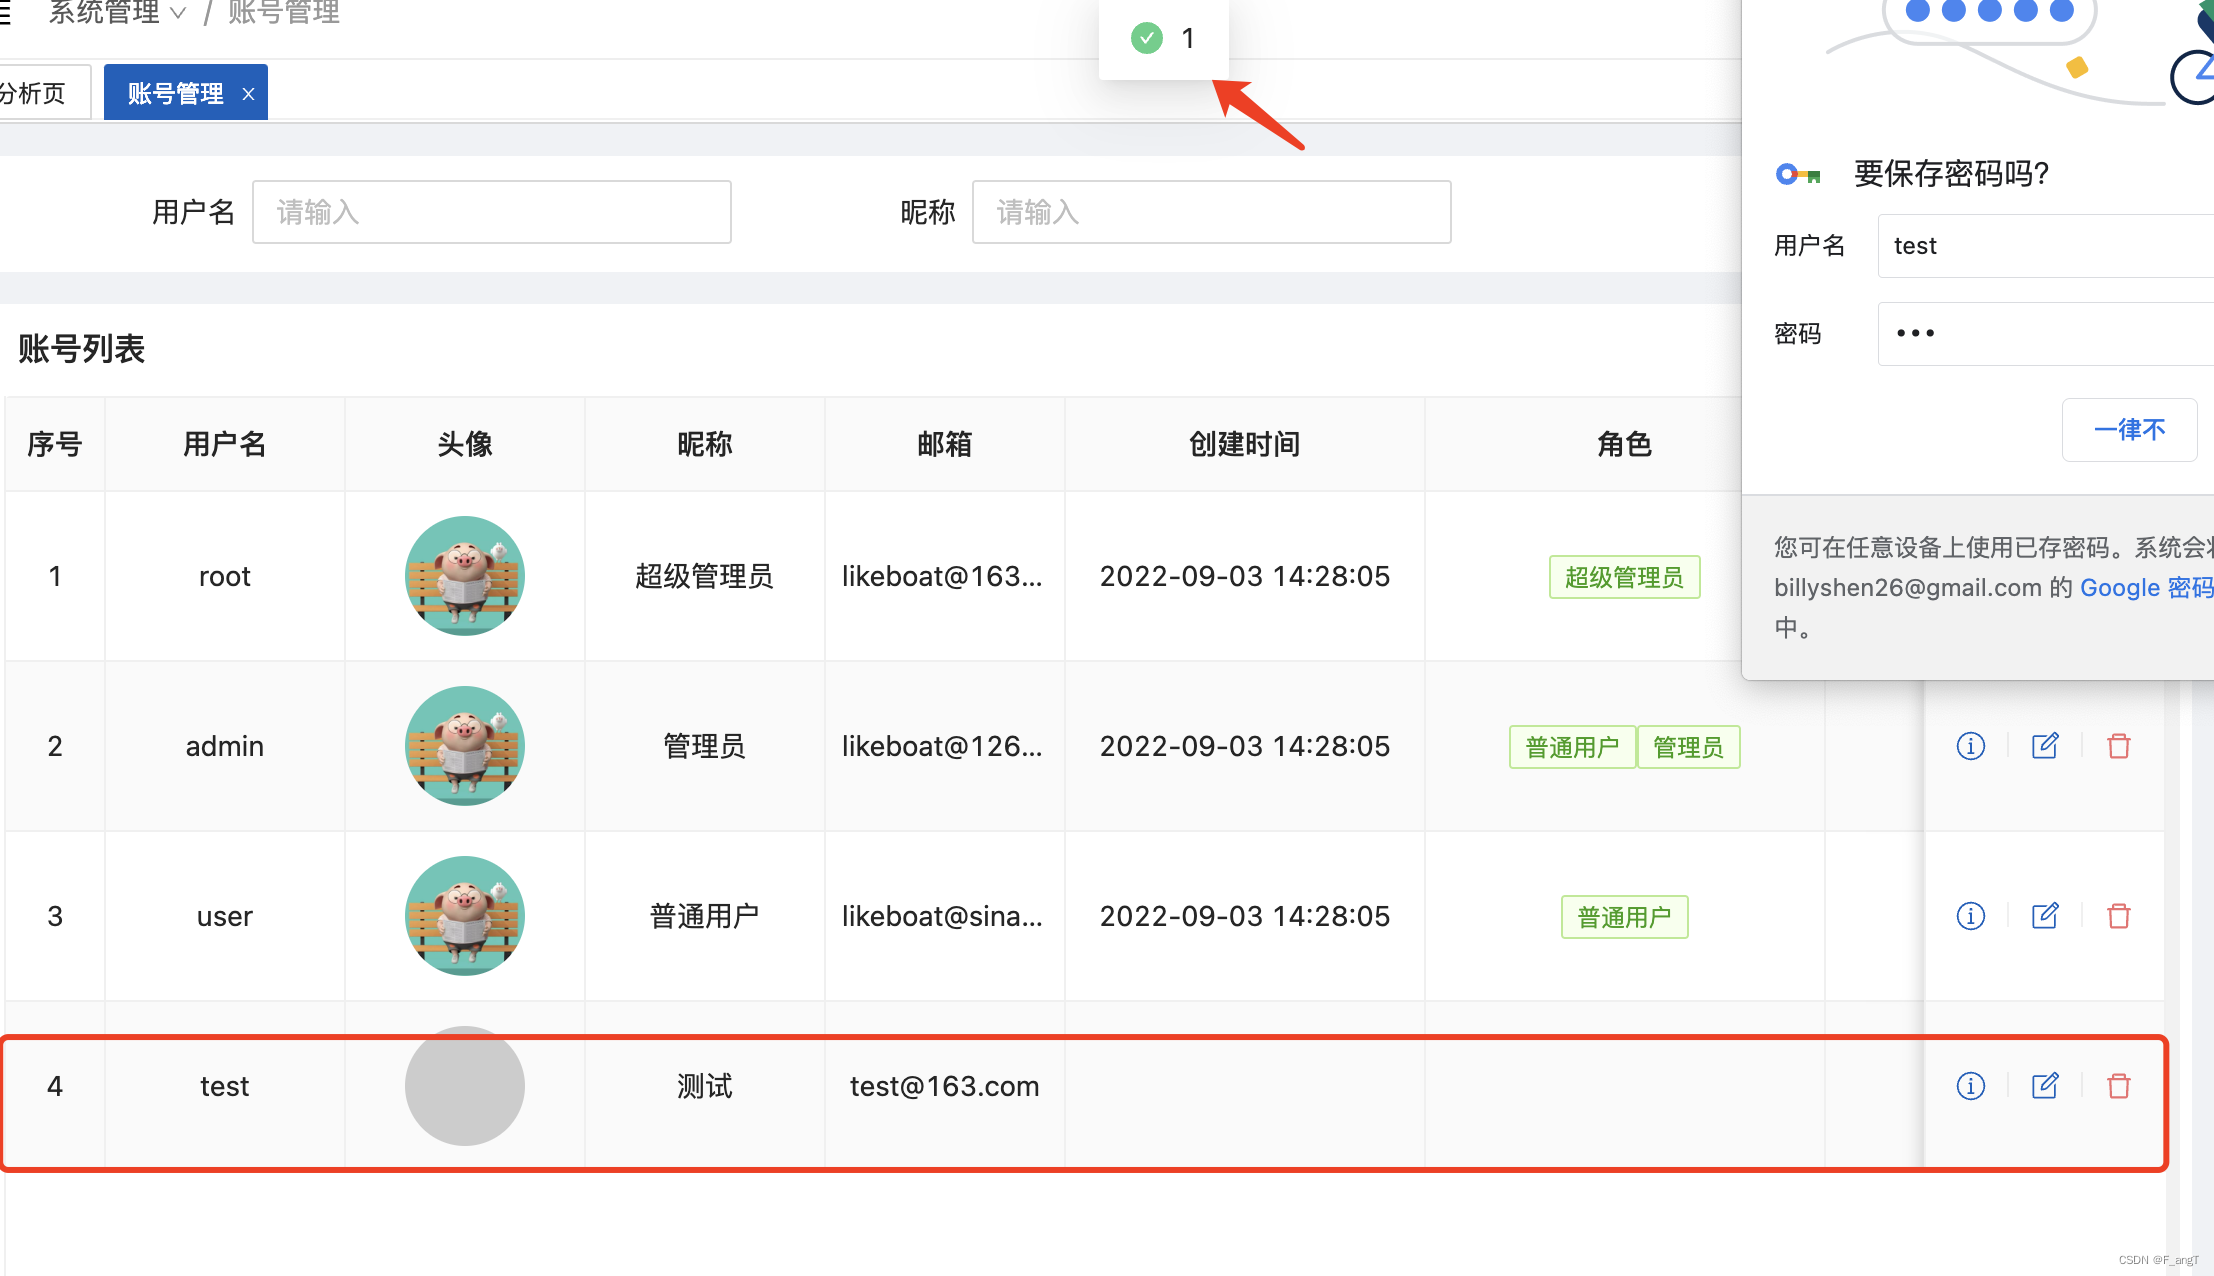Screen dimensions: 2214x1276
Task: Click the 超级管理员 role tag
Action: (1623, 577)
